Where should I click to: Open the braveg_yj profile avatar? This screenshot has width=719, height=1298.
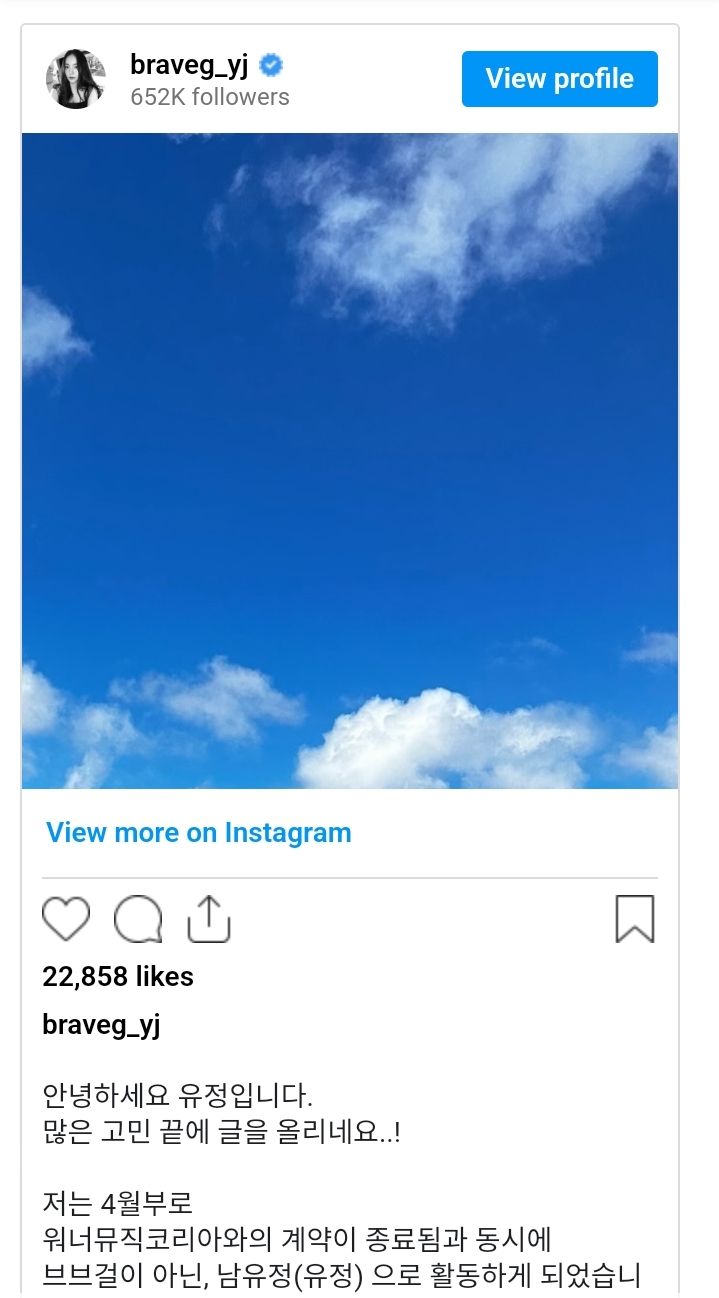click(76, 79)
